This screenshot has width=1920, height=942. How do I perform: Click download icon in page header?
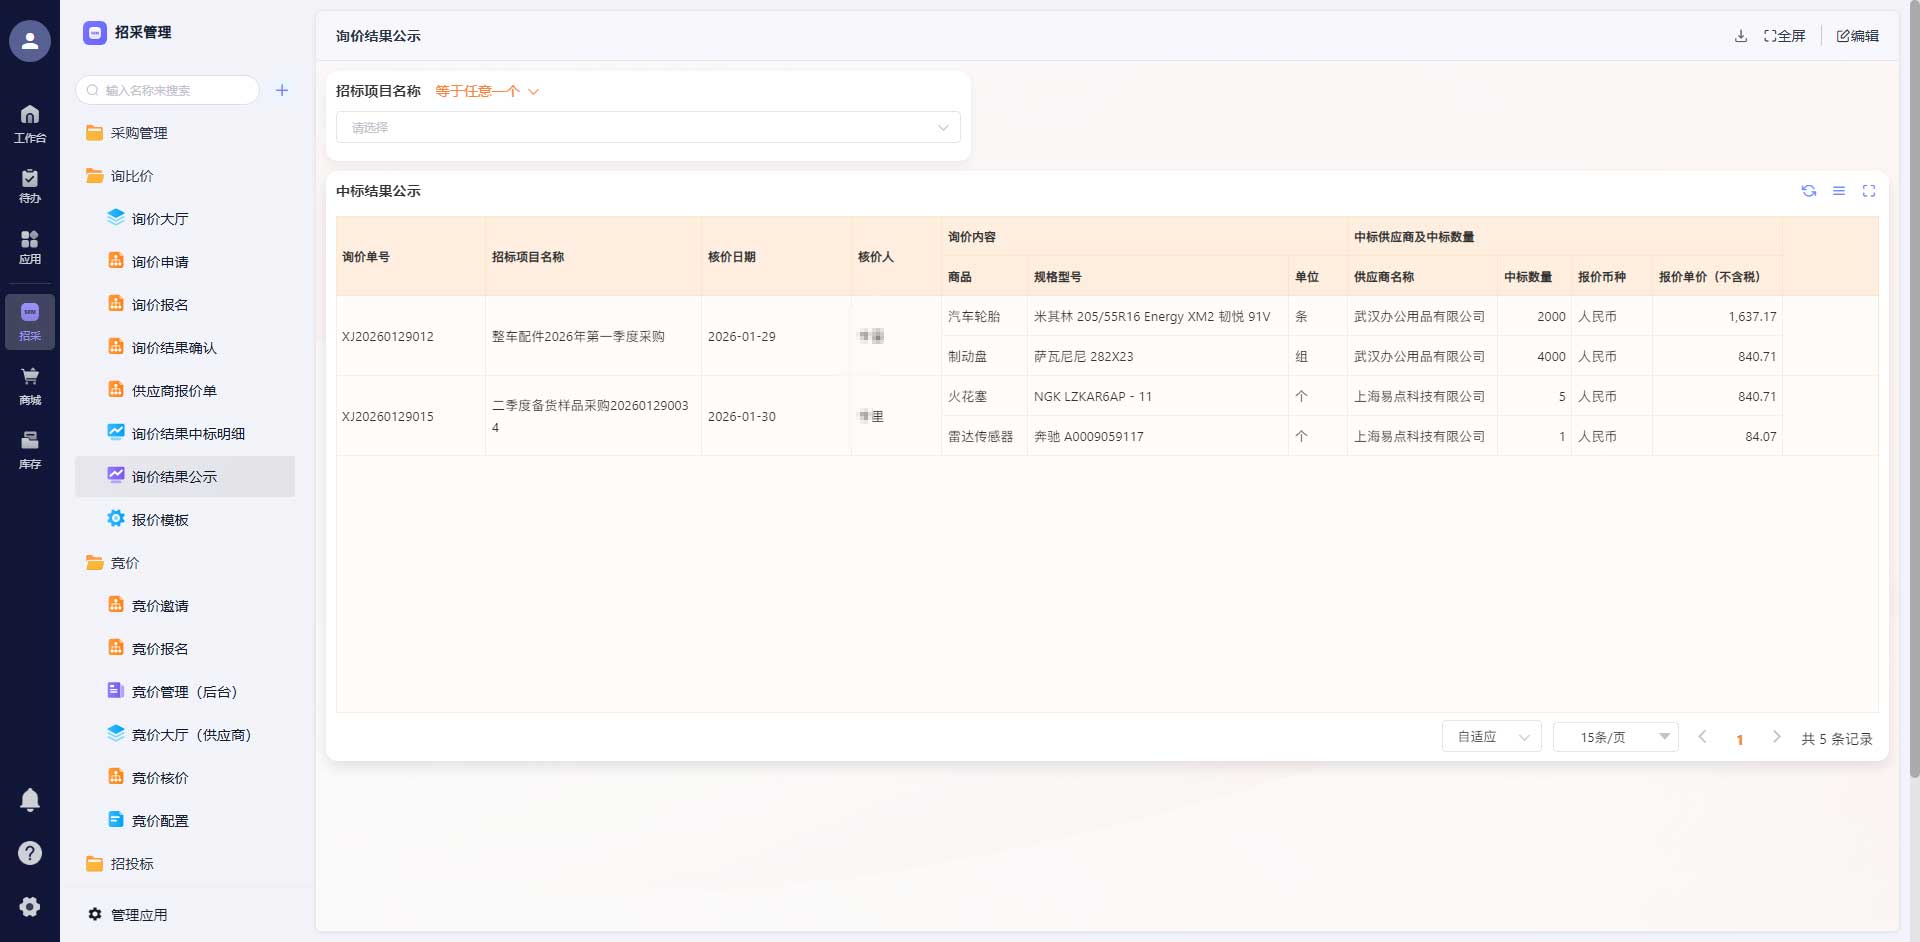coord(1741,36)
